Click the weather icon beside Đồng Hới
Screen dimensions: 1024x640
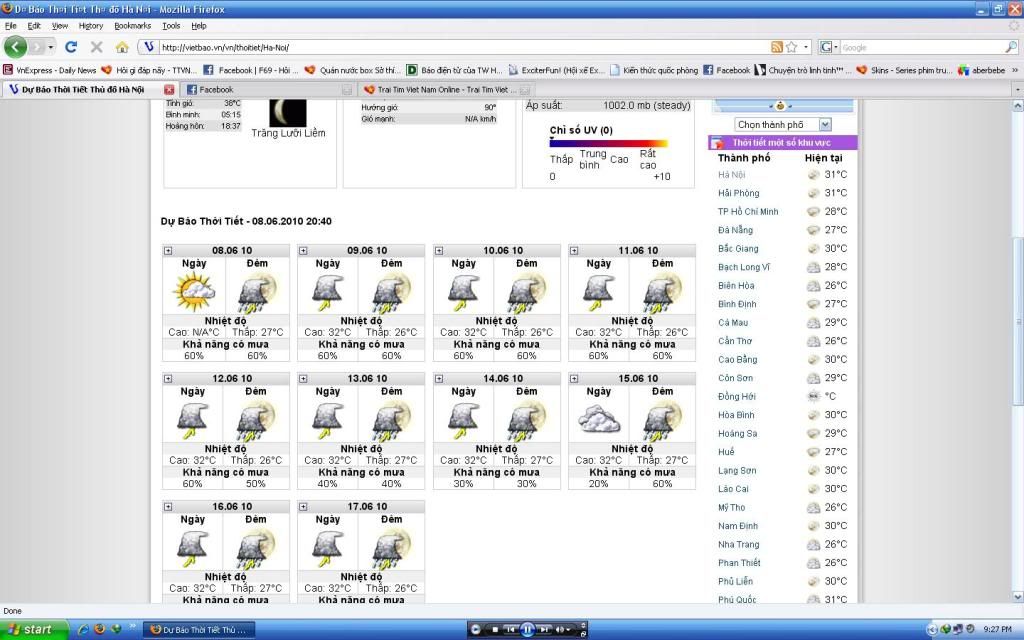(x=813, y=396)
